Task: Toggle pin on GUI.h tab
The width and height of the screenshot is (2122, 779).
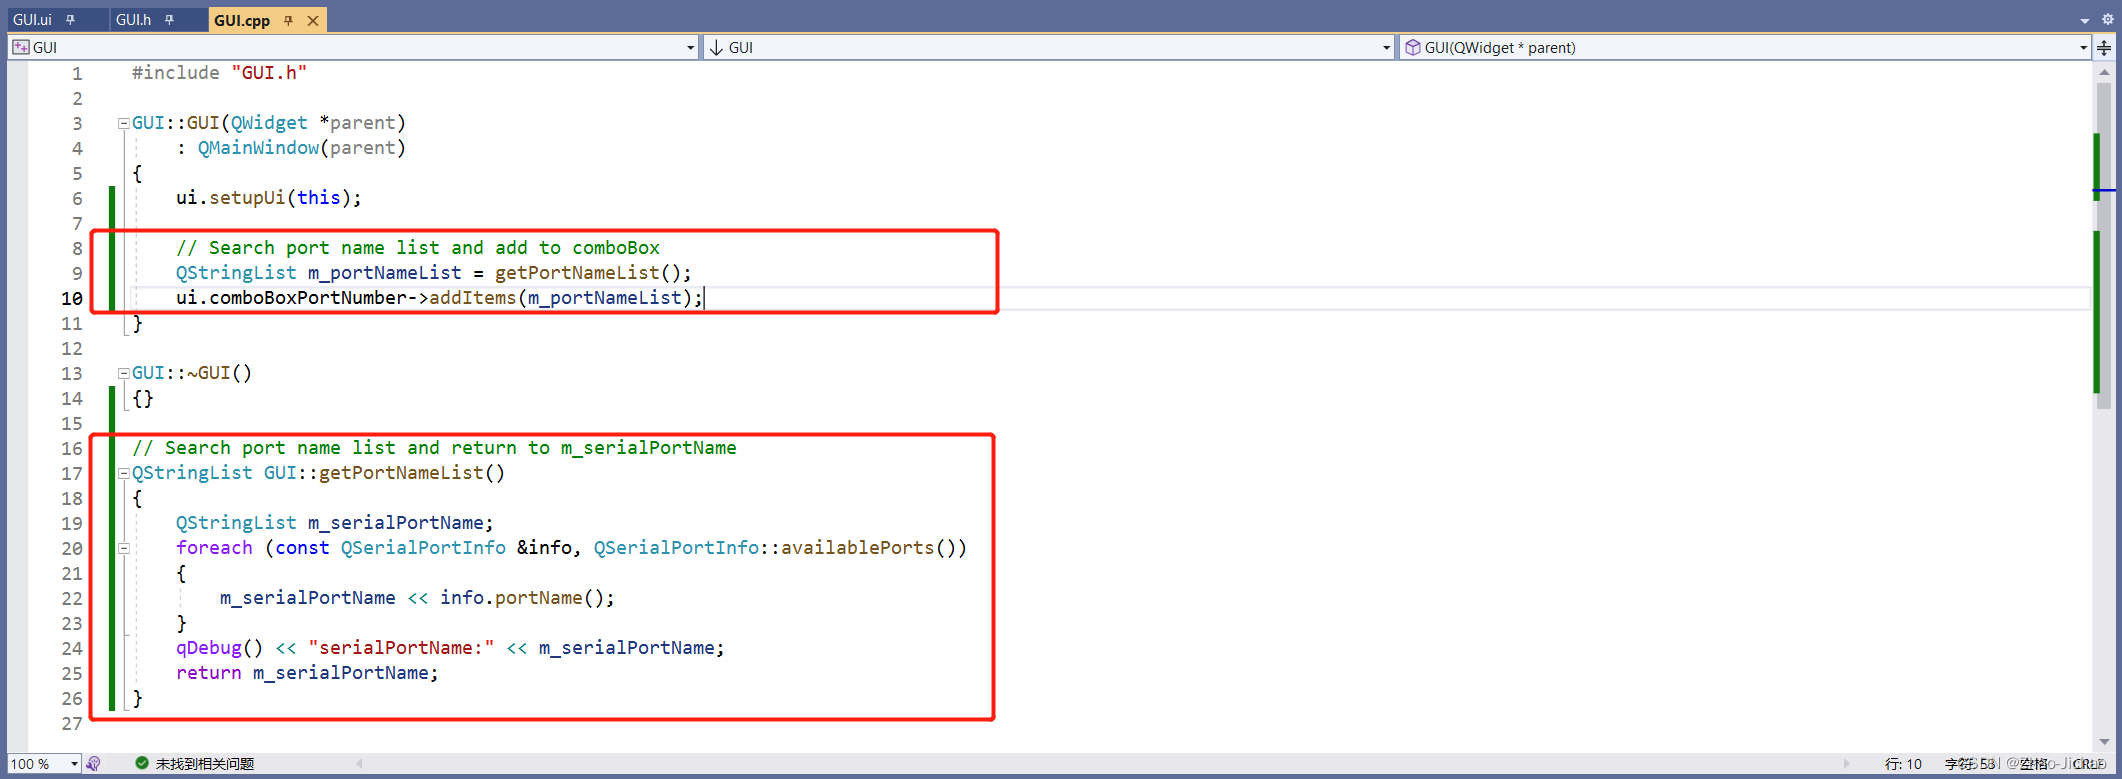Action: click(170, 20)
